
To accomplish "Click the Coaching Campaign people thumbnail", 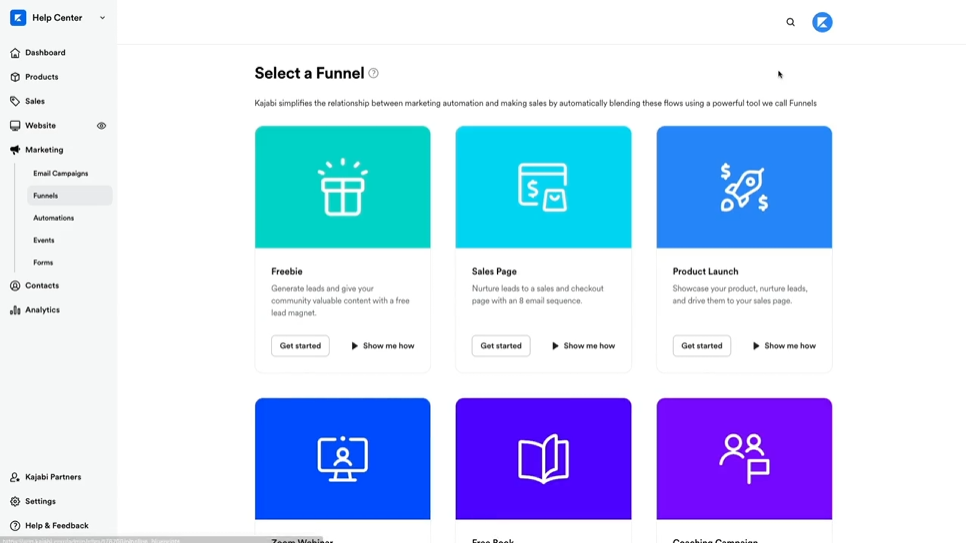I will (744, 459).
